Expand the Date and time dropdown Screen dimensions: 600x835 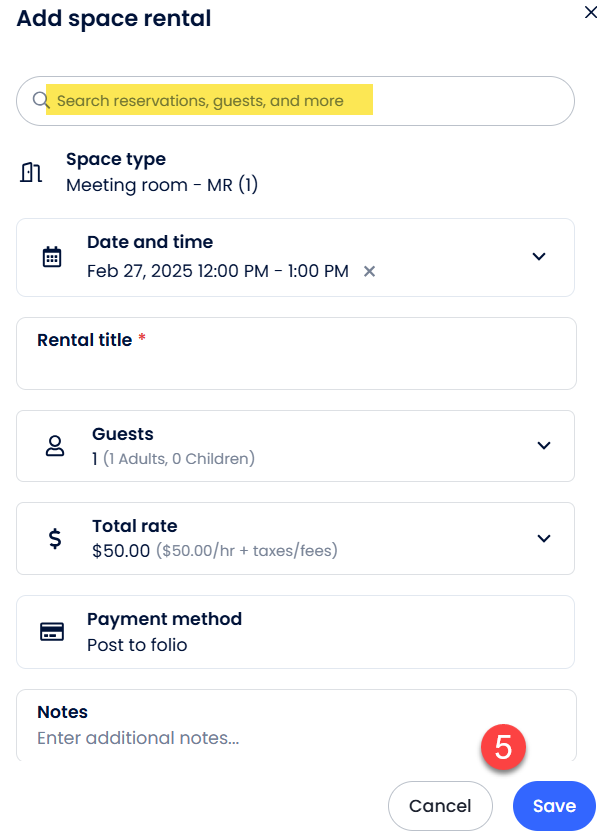[x=539, y=257]
